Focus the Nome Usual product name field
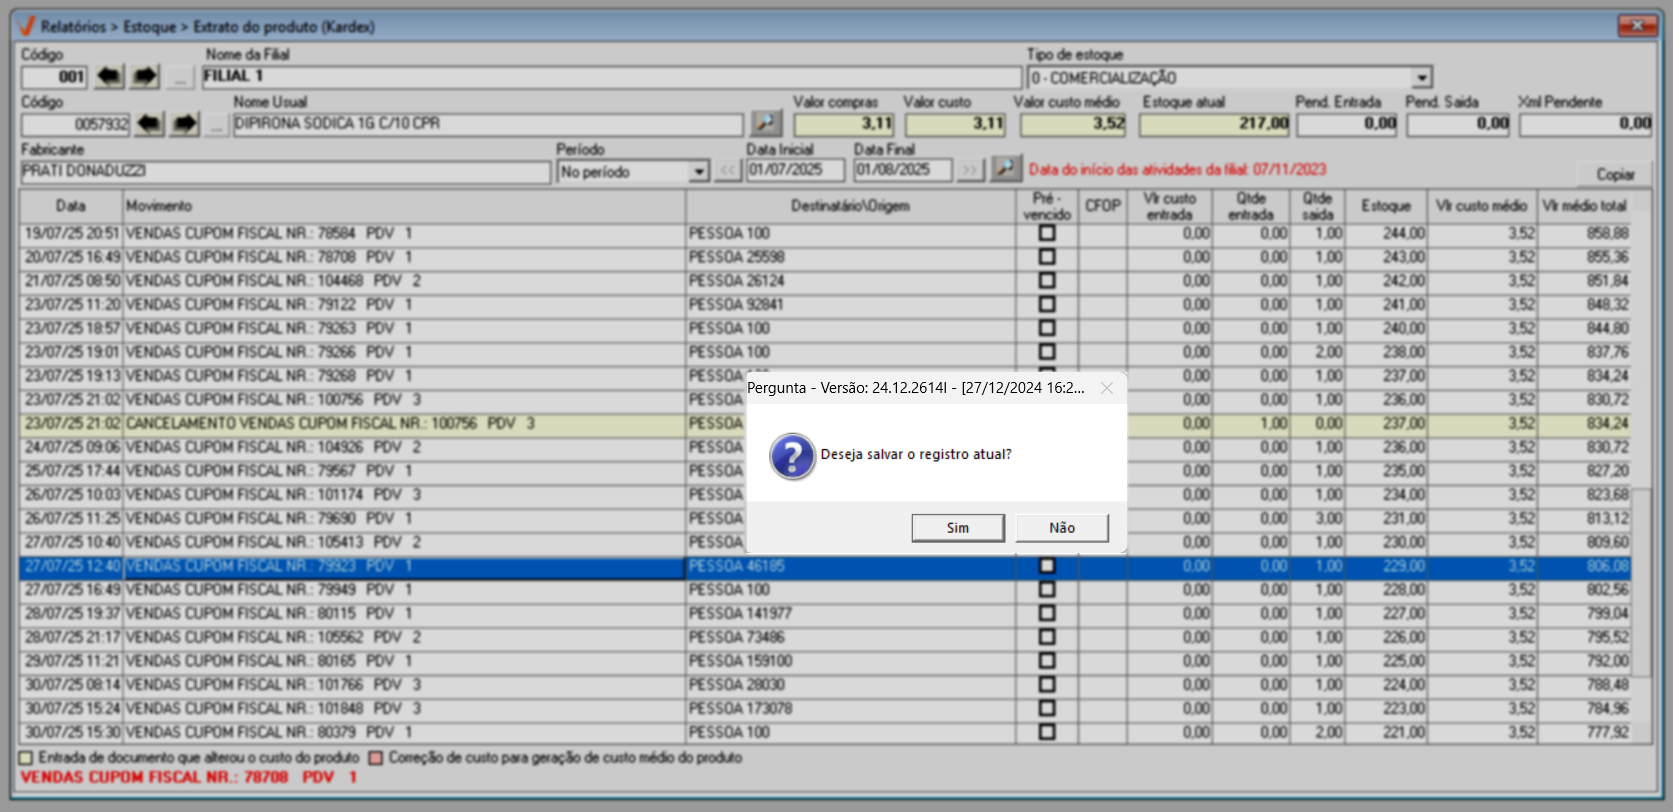The image size is (1673, 812). click(488, 124)
